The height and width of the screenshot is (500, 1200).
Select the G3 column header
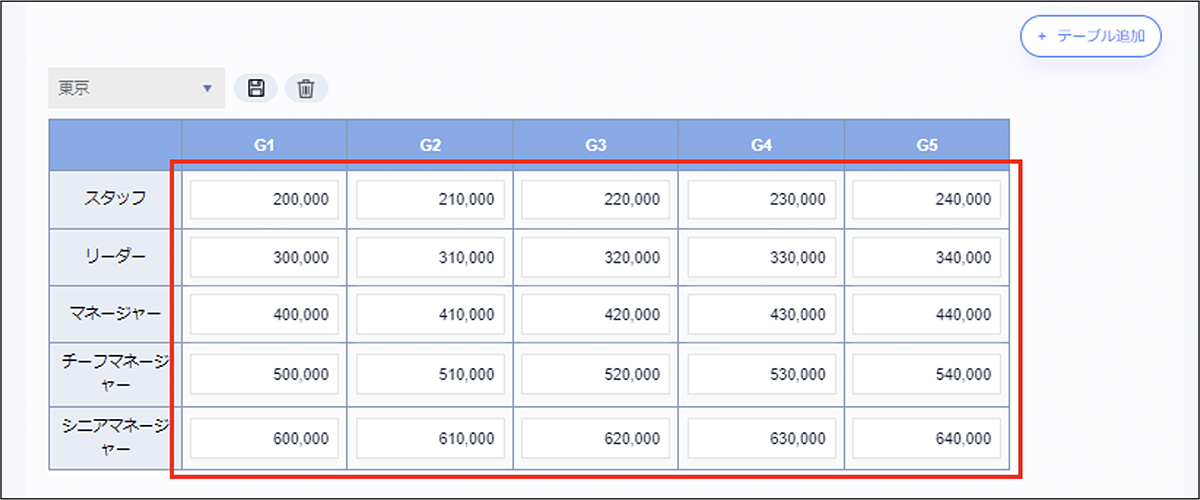(x=596, y=145)
